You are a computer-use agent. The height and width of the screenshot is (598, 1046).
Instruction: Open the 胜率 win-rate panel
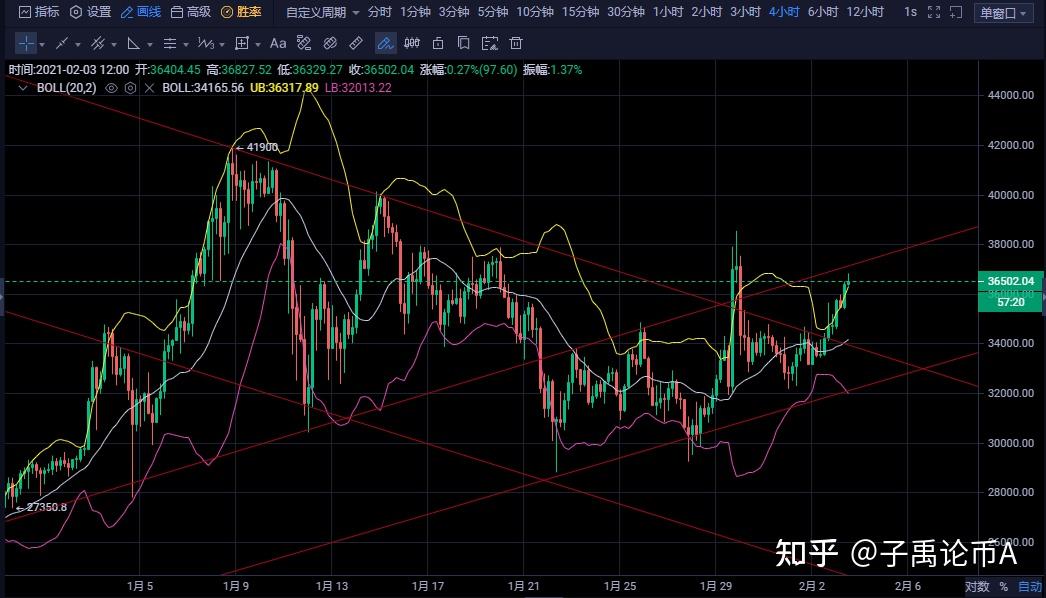point(241,12)
